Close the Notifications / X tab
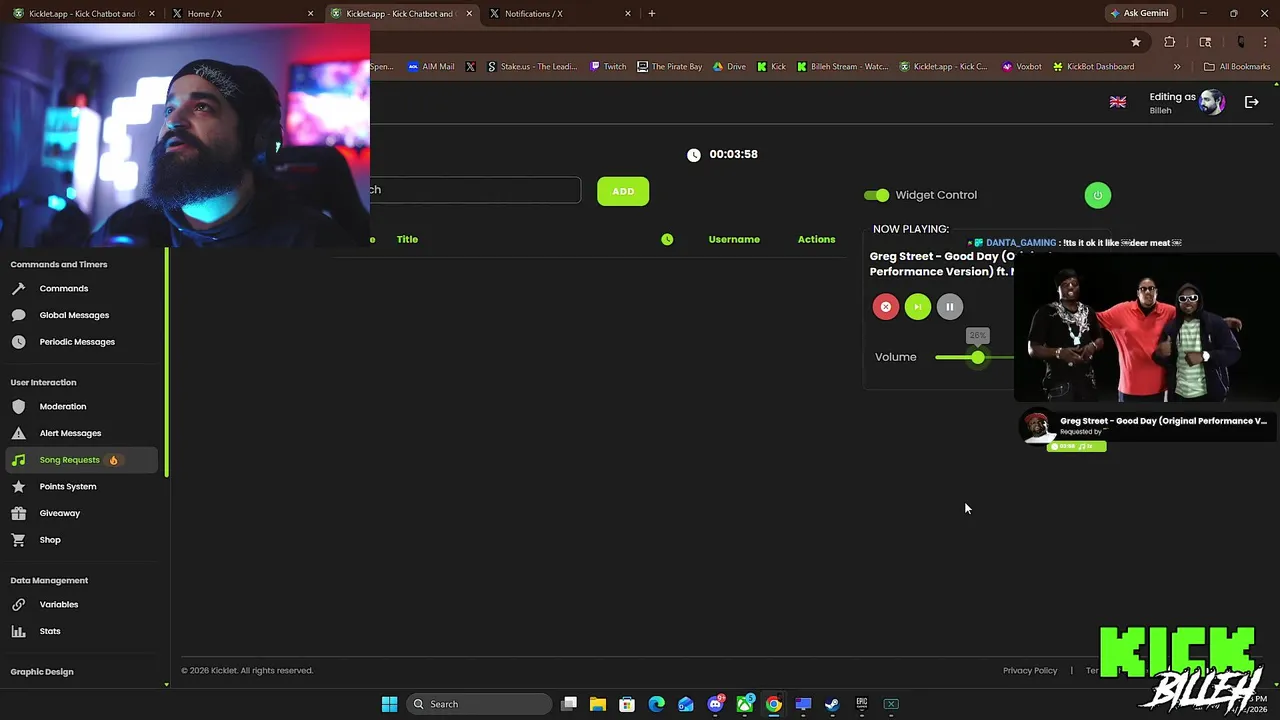The image size is (1280, 720). coord(628,14)
